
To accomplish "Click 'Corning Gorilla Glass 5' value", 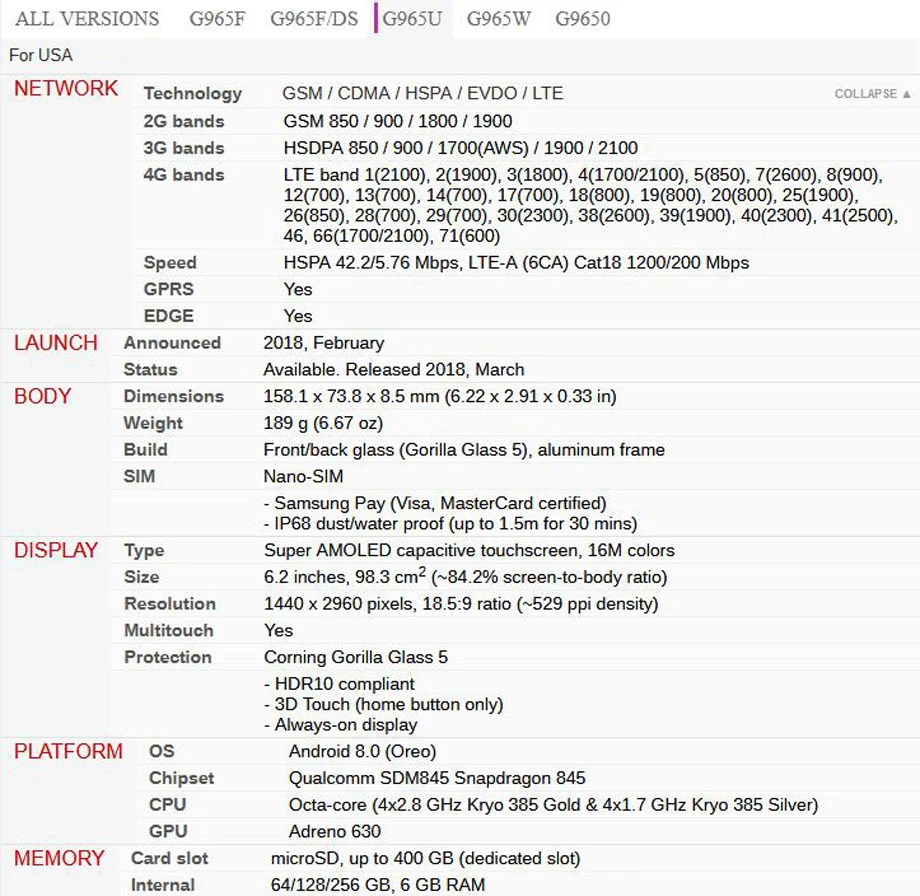I will (x=356, y=657).
